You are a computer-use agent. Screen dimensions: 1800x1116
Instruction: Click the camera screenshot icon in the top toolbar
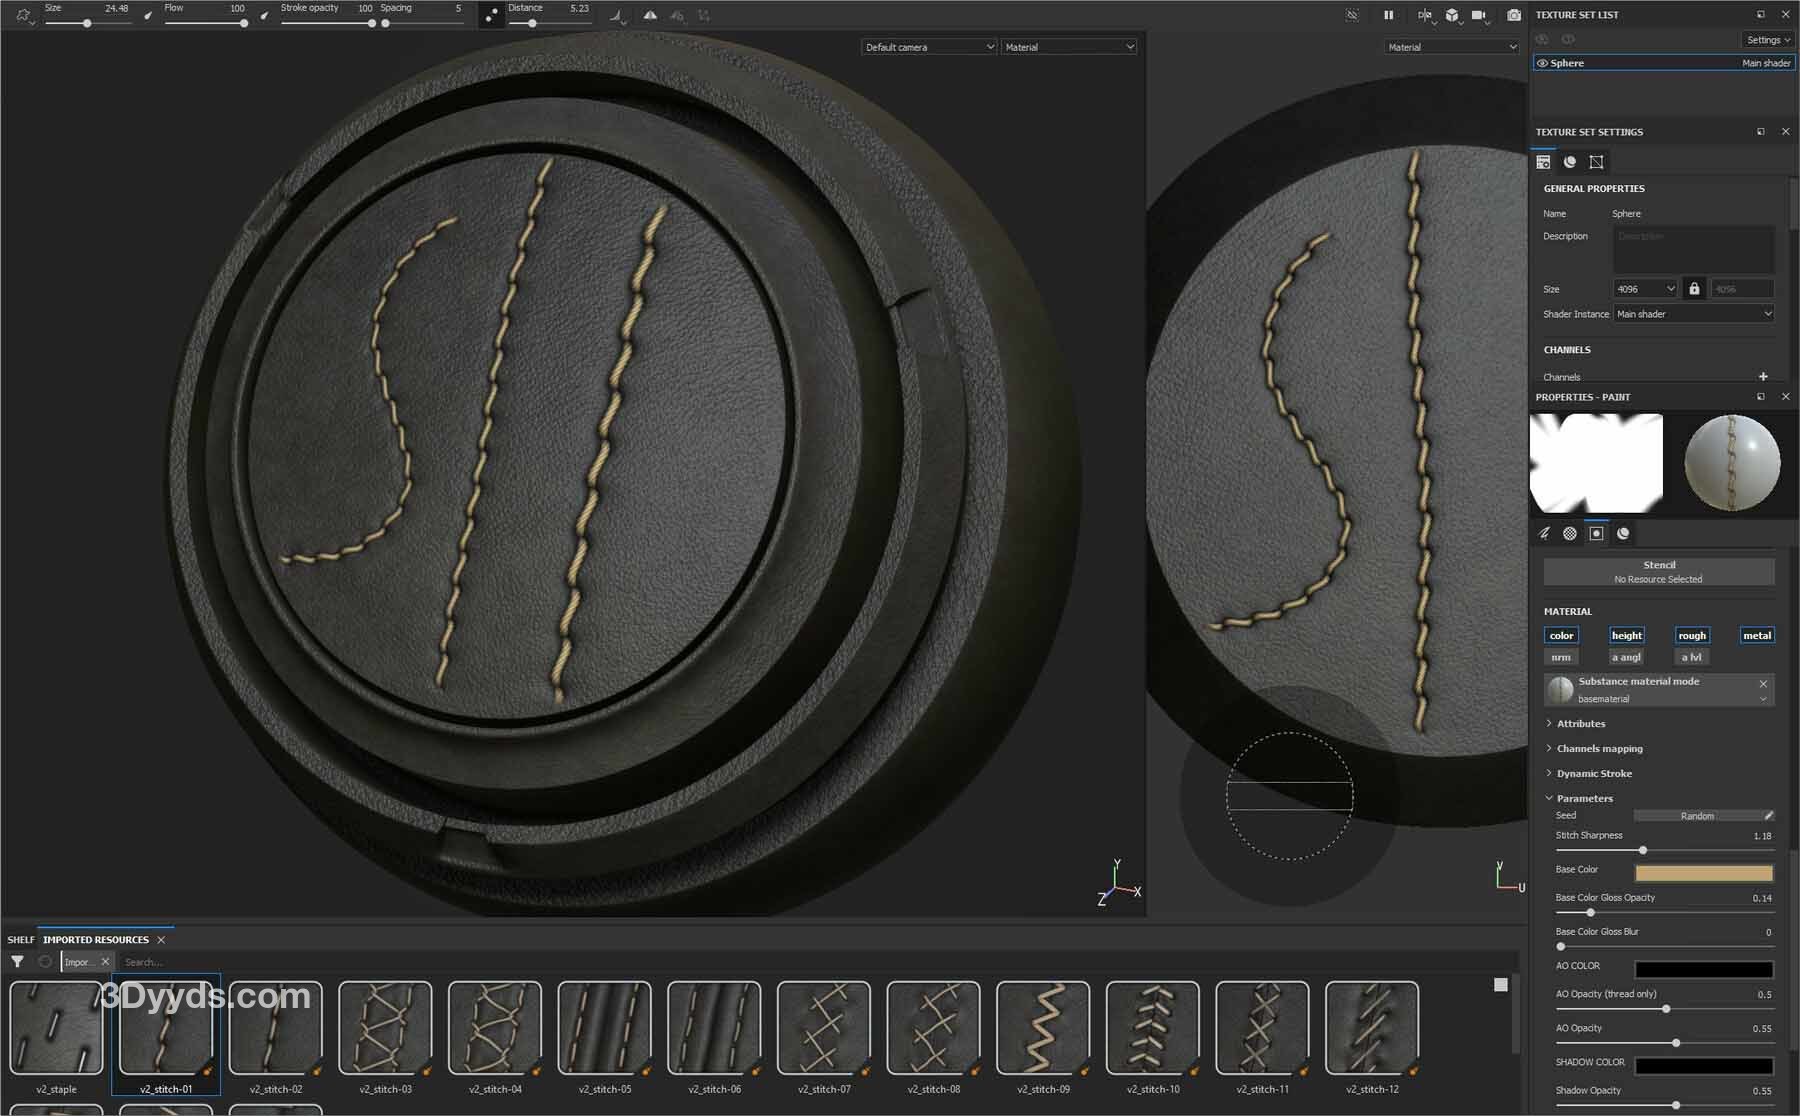(x=1513, y=15)
